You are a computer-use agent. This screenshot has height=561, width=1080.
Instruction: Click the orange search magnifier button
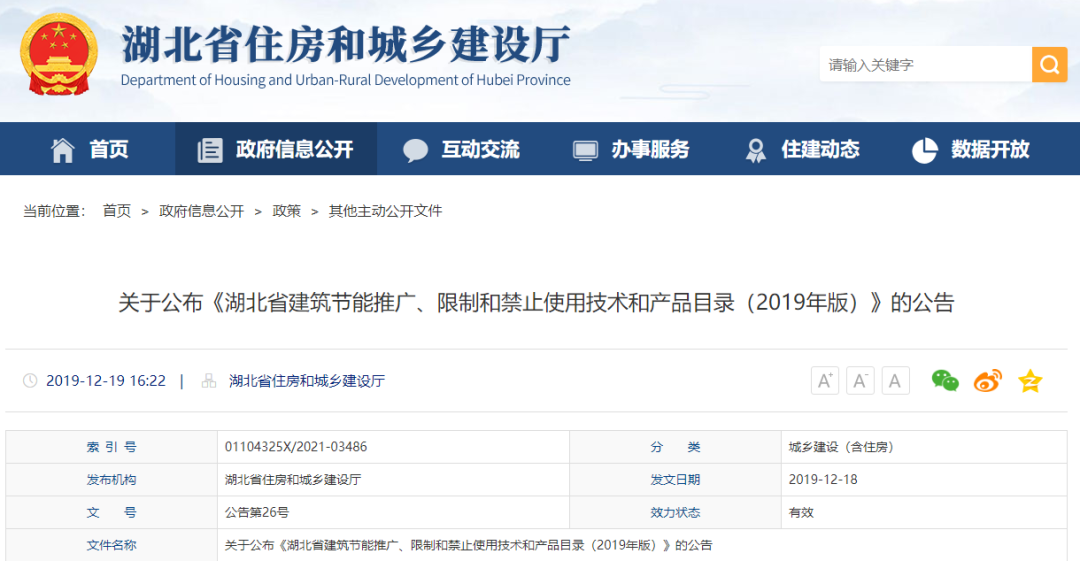1048,65
